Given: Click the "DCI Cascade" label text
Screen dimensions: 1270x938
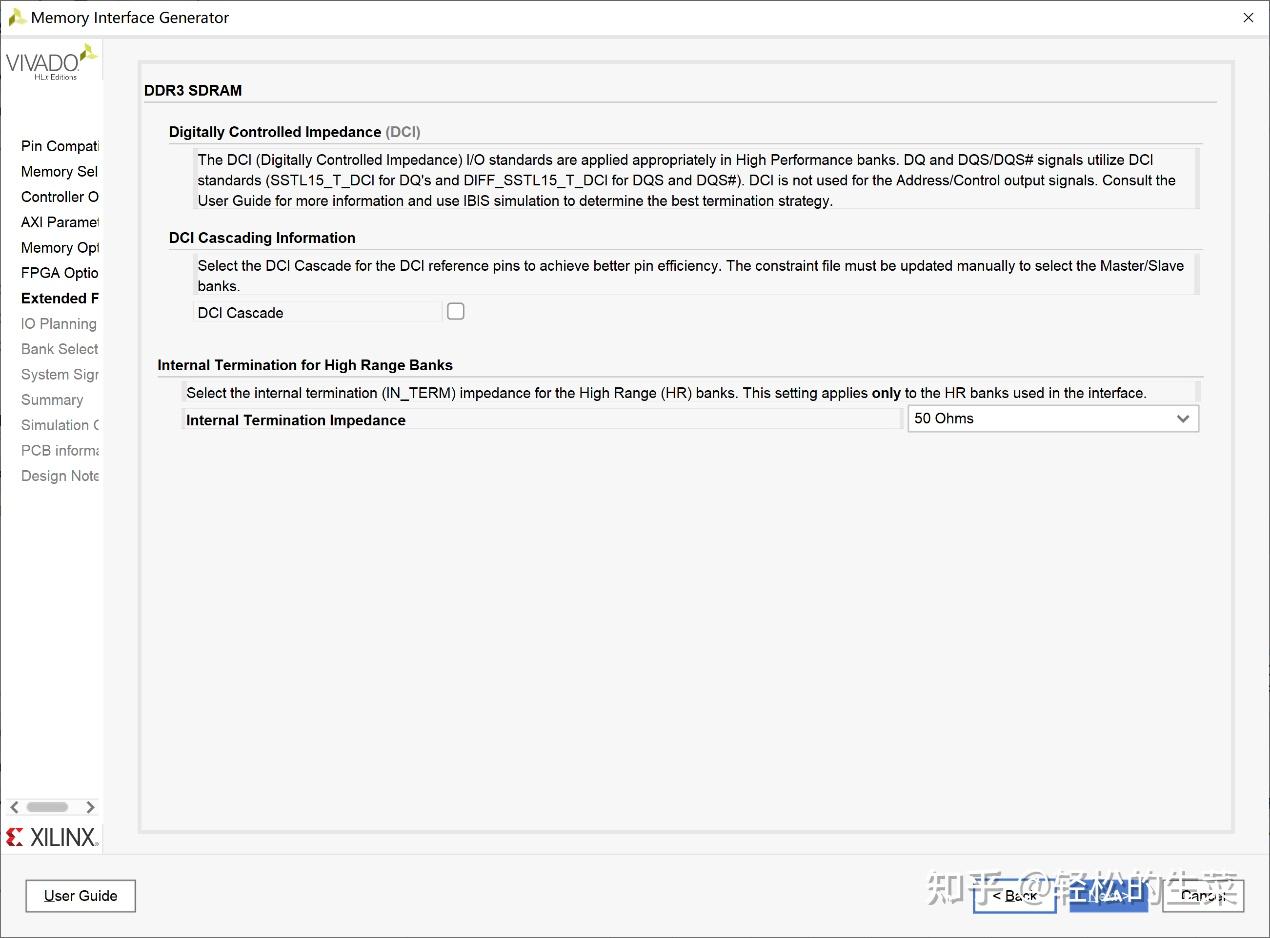Looking at the screenshot, I should (240, 313).
